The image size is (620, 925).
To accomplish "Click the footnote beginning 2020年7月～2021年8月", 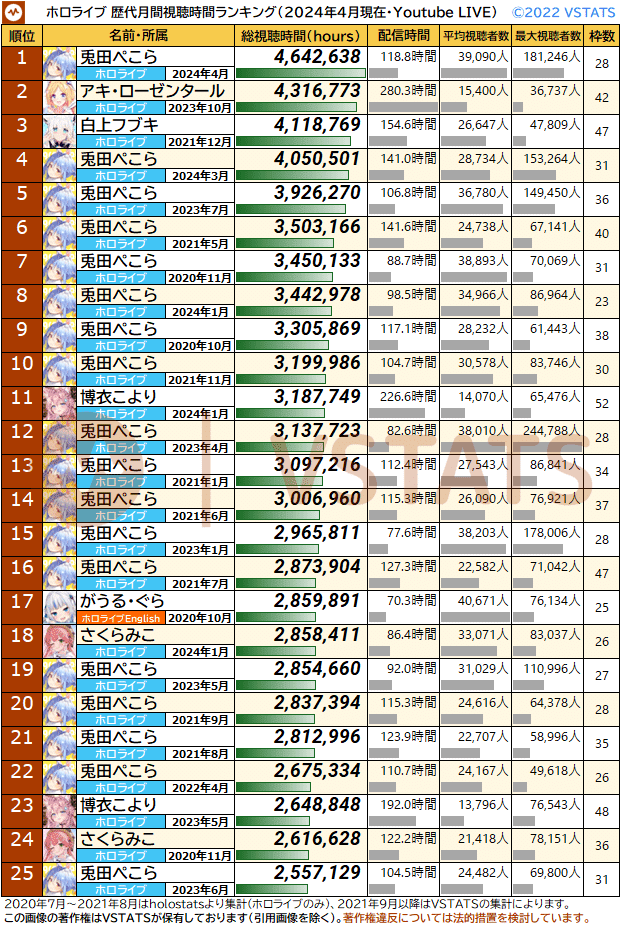I will point(287,904).
